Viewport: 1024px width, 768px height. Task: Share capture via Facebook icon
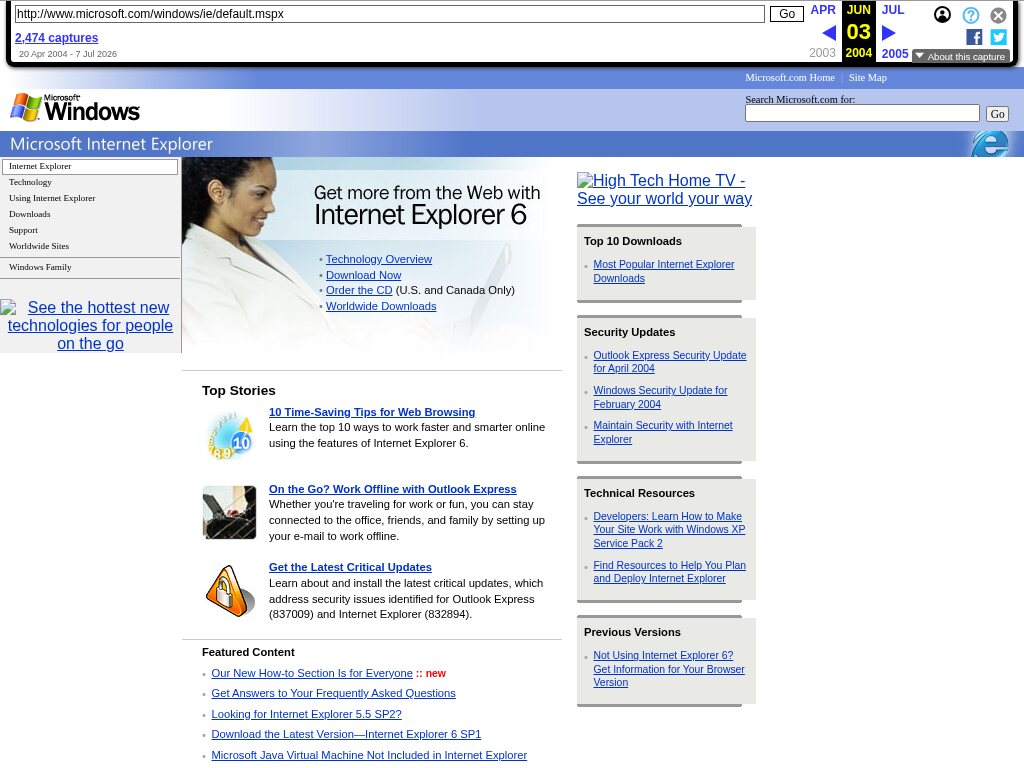click(974, 37)
